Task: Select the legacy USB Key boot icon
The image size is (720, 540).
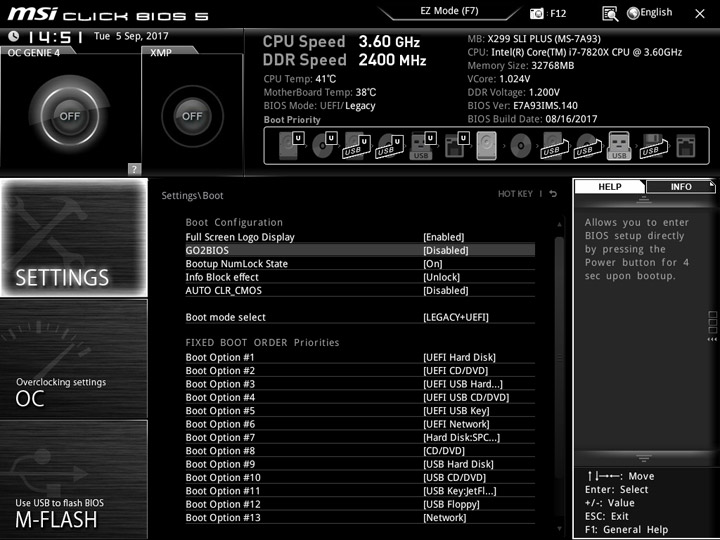Action: point(619,146)
